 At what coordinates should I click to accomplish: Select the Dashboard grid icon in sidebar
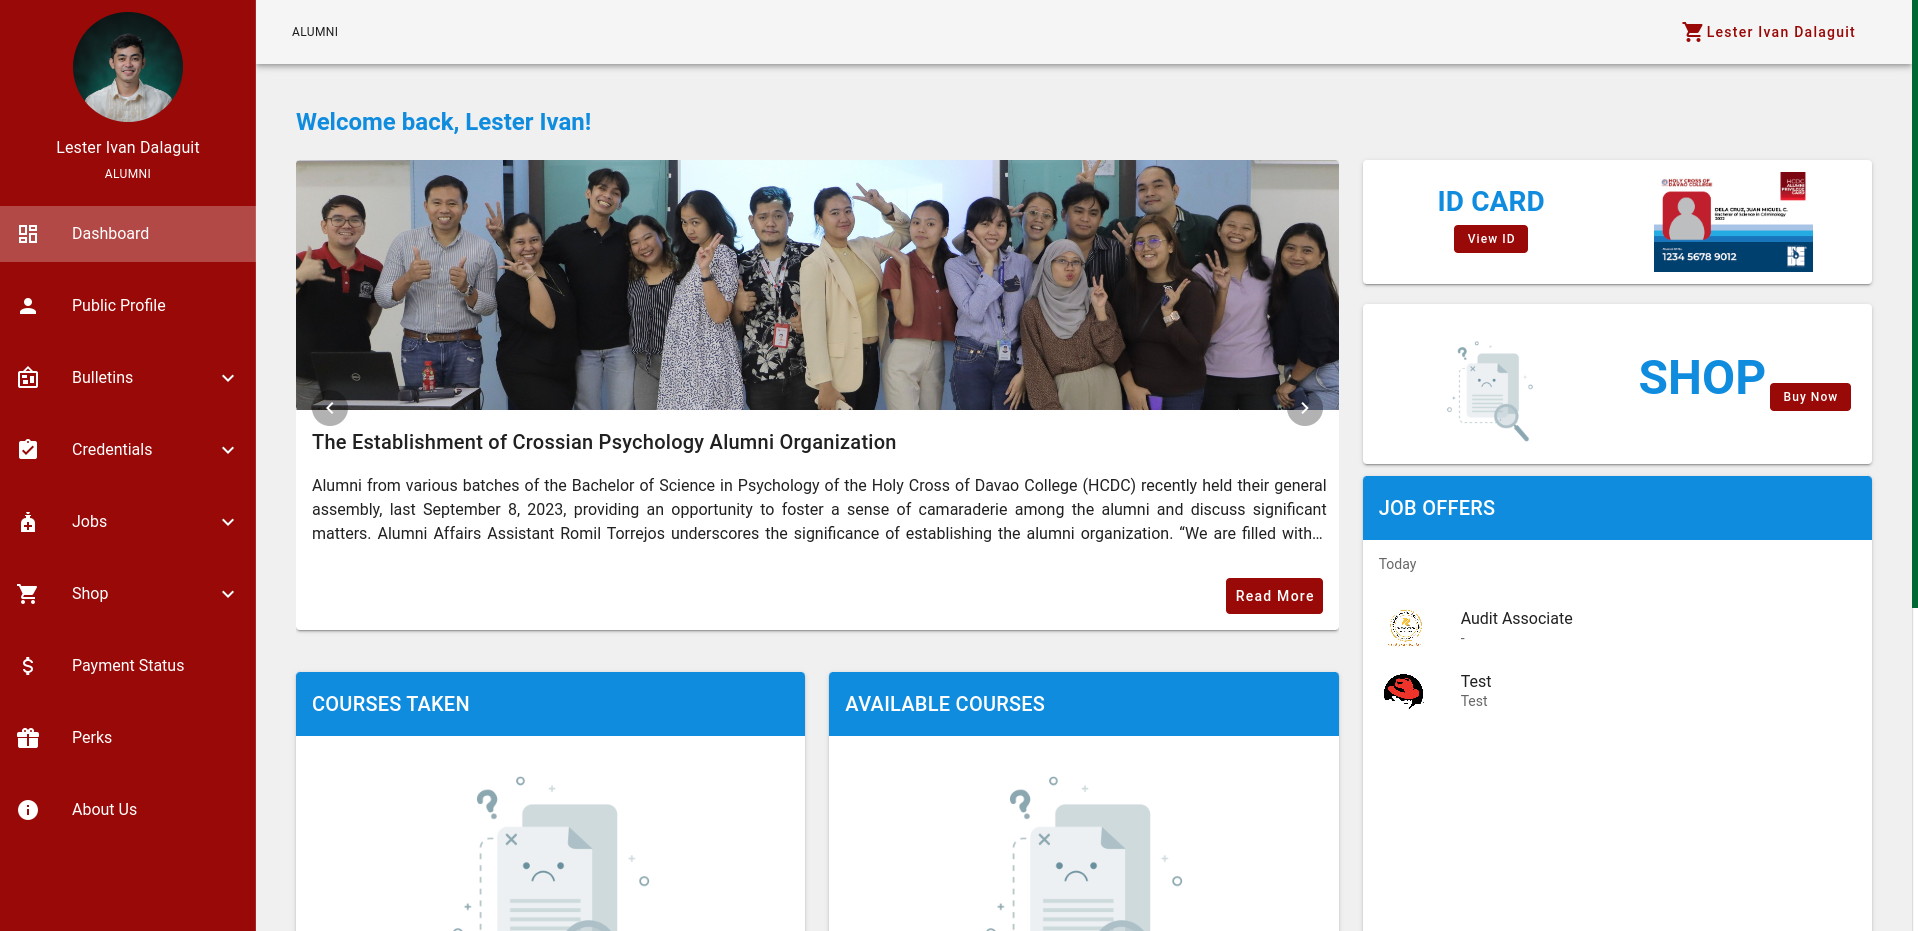coord(28,234)
